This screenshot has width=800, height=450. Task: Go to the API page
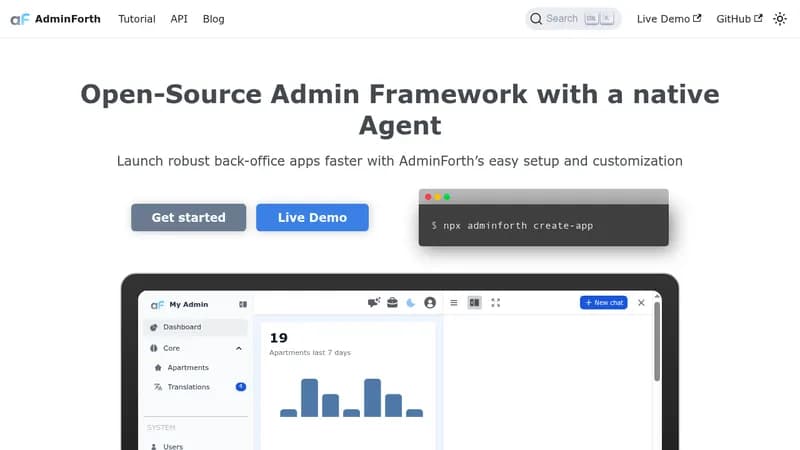(179, 19)
